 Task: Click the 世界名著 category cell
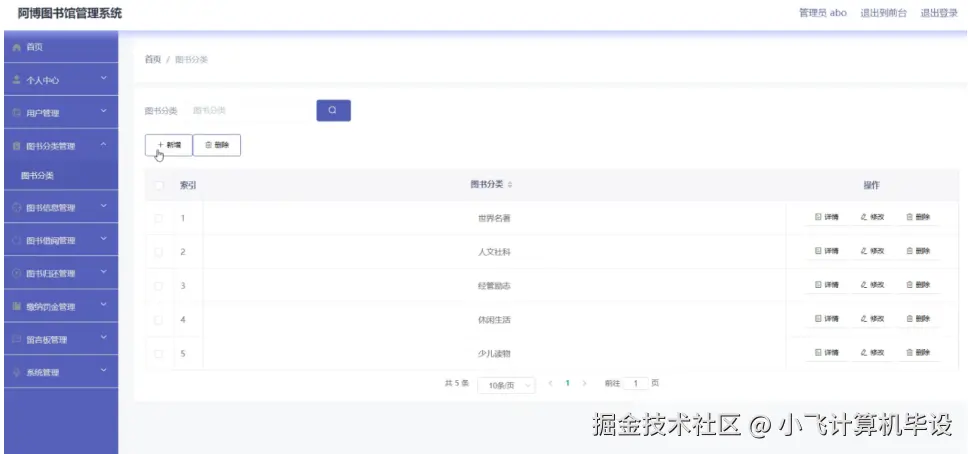[494, 218]
